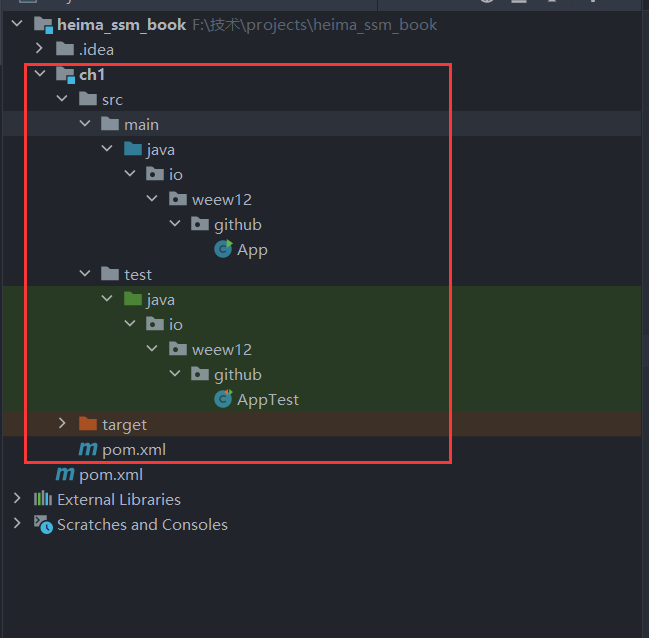Click the Maven icon of ch1 pom.xml
The width and height of the screenshot is (649, 638).
(x=88, y=449)
